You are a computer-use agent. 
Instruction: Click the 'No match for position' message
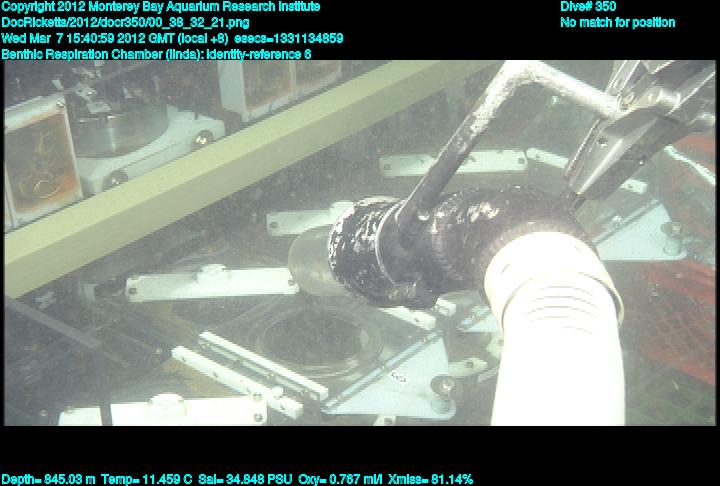(618, 23)
